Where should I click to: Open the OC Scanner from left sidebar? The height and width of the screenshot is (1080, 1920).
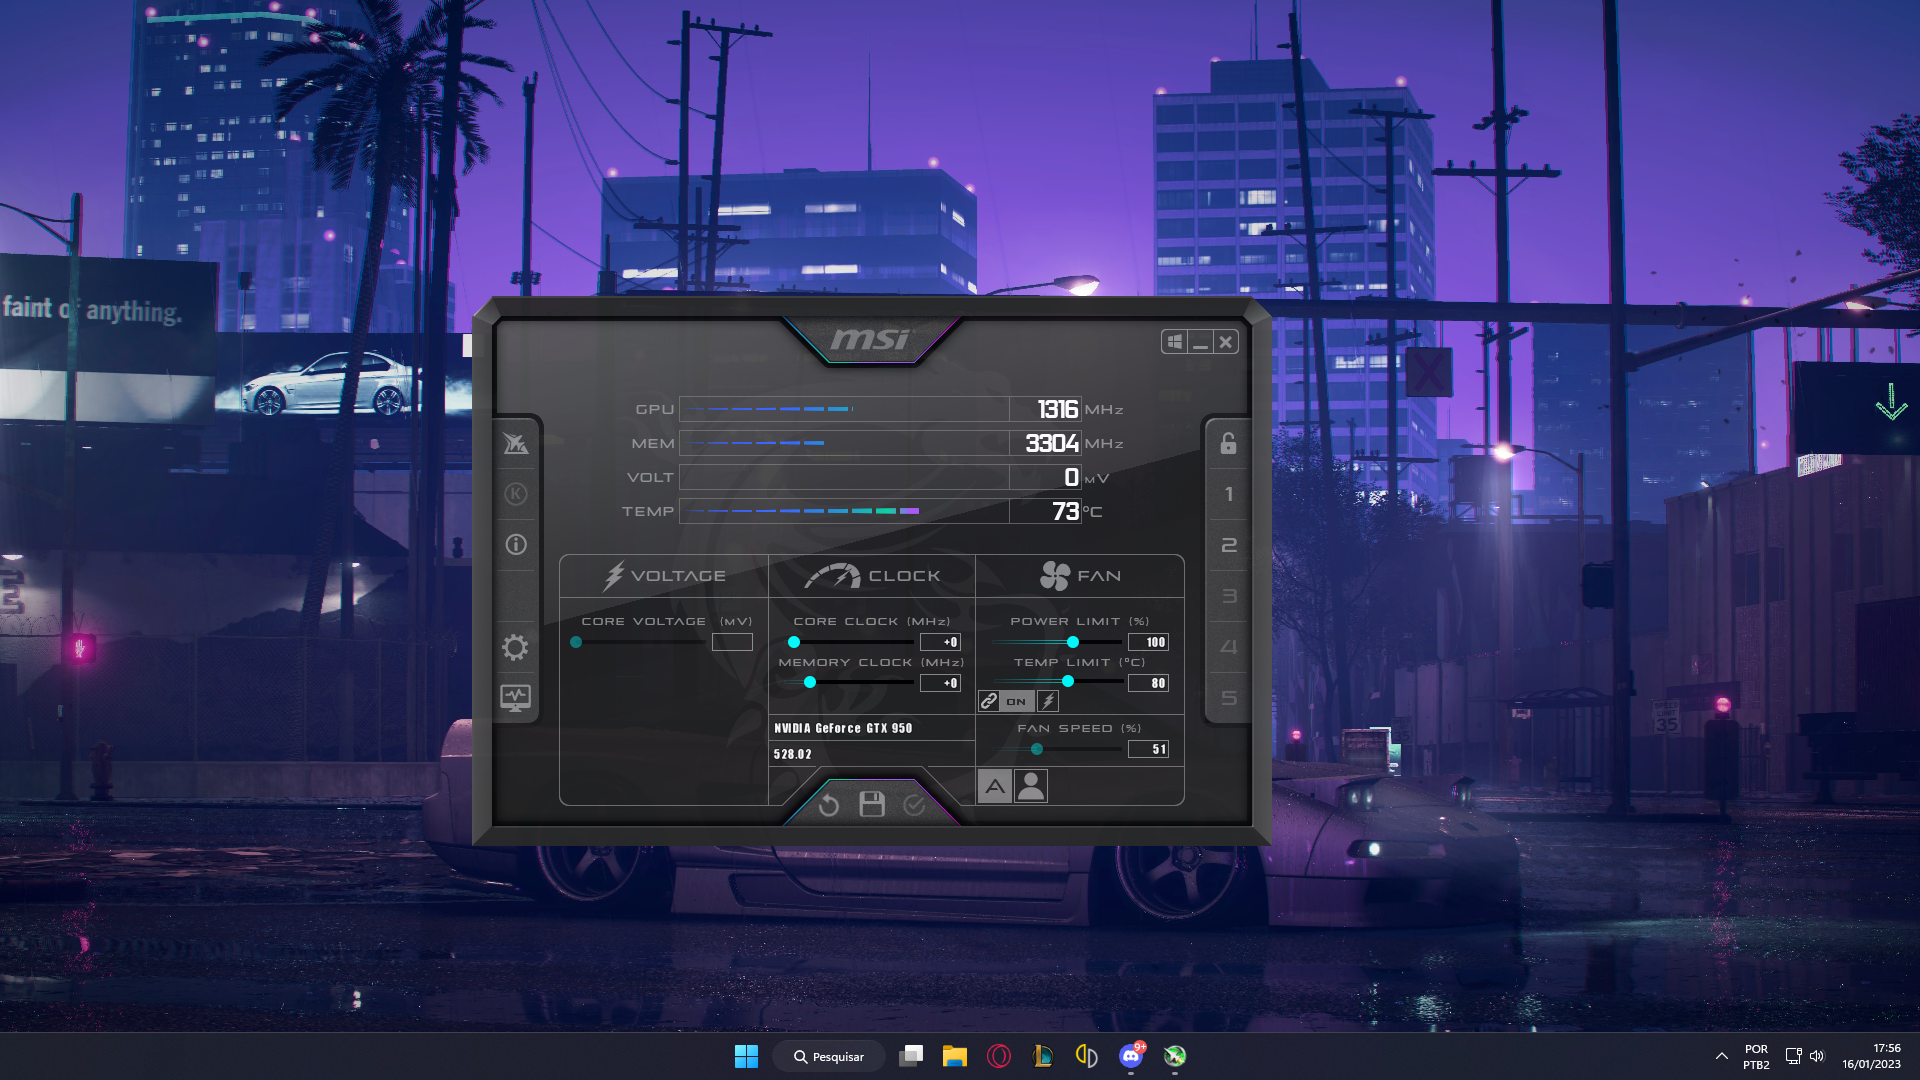pos(515,443)
